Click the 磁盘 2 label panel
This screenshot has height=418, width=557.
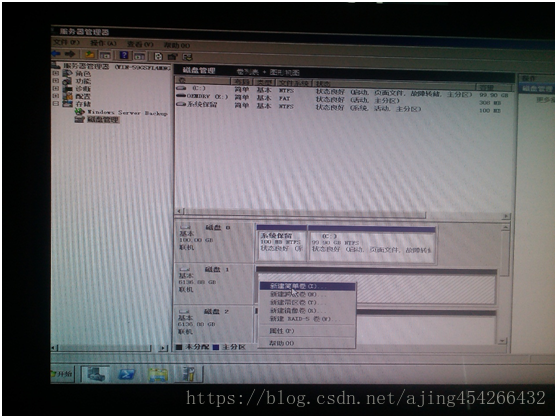(214, 324)
